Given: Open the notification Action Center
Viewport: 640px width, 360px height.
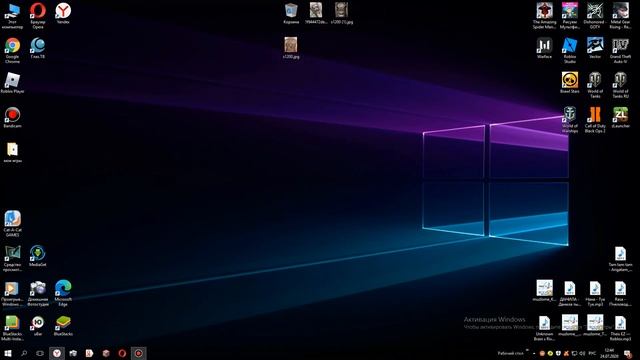Looking at the screenshot, I should [x=628, y=353].
